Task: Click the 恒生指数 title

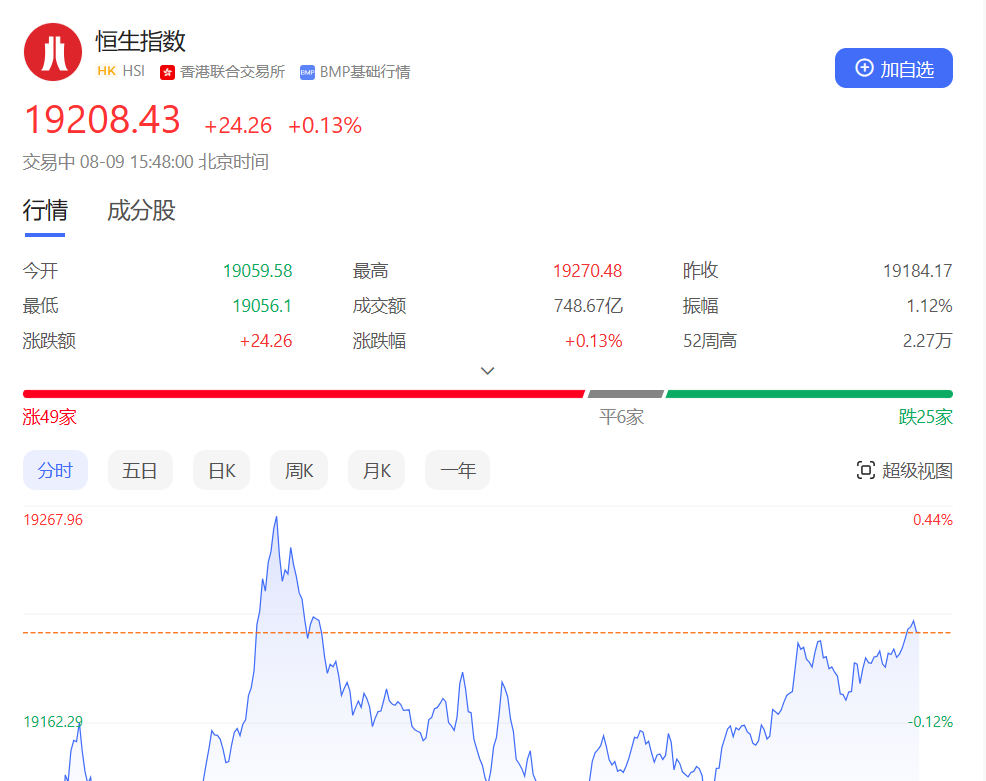Action: coord(141,42)
